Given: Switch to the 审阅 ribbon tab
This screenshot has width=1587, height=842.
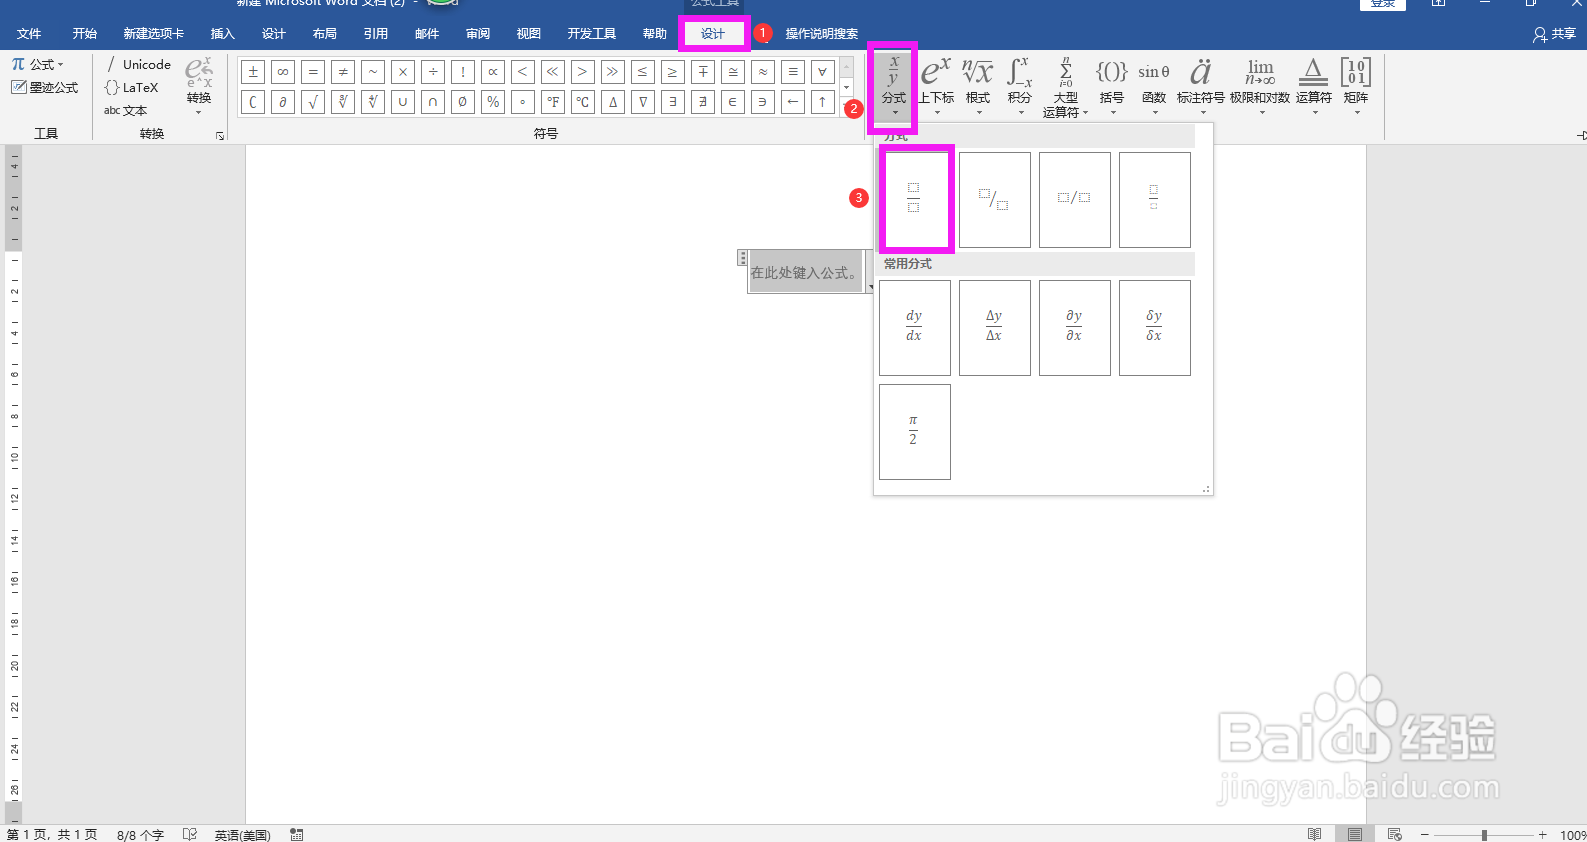Looking at the screenshot, I should 478,34.
